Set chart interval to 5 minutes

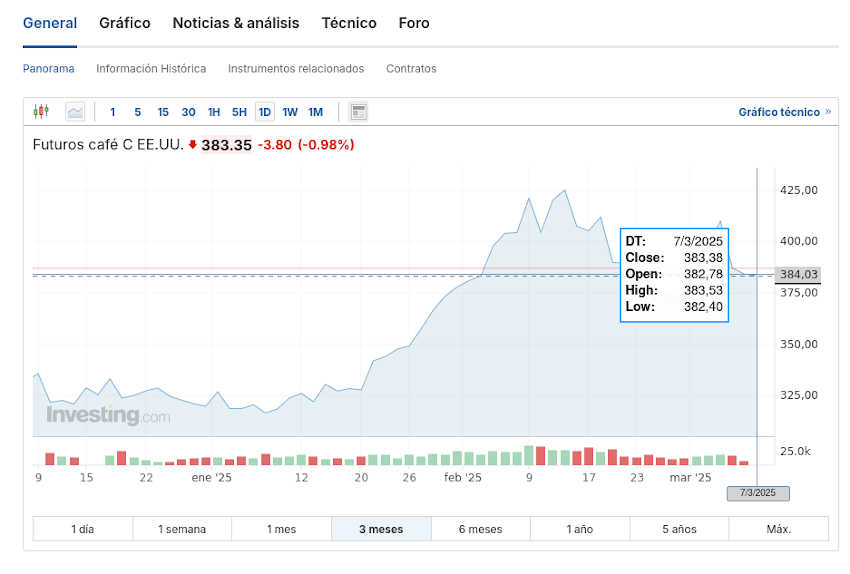pos(138,112)
